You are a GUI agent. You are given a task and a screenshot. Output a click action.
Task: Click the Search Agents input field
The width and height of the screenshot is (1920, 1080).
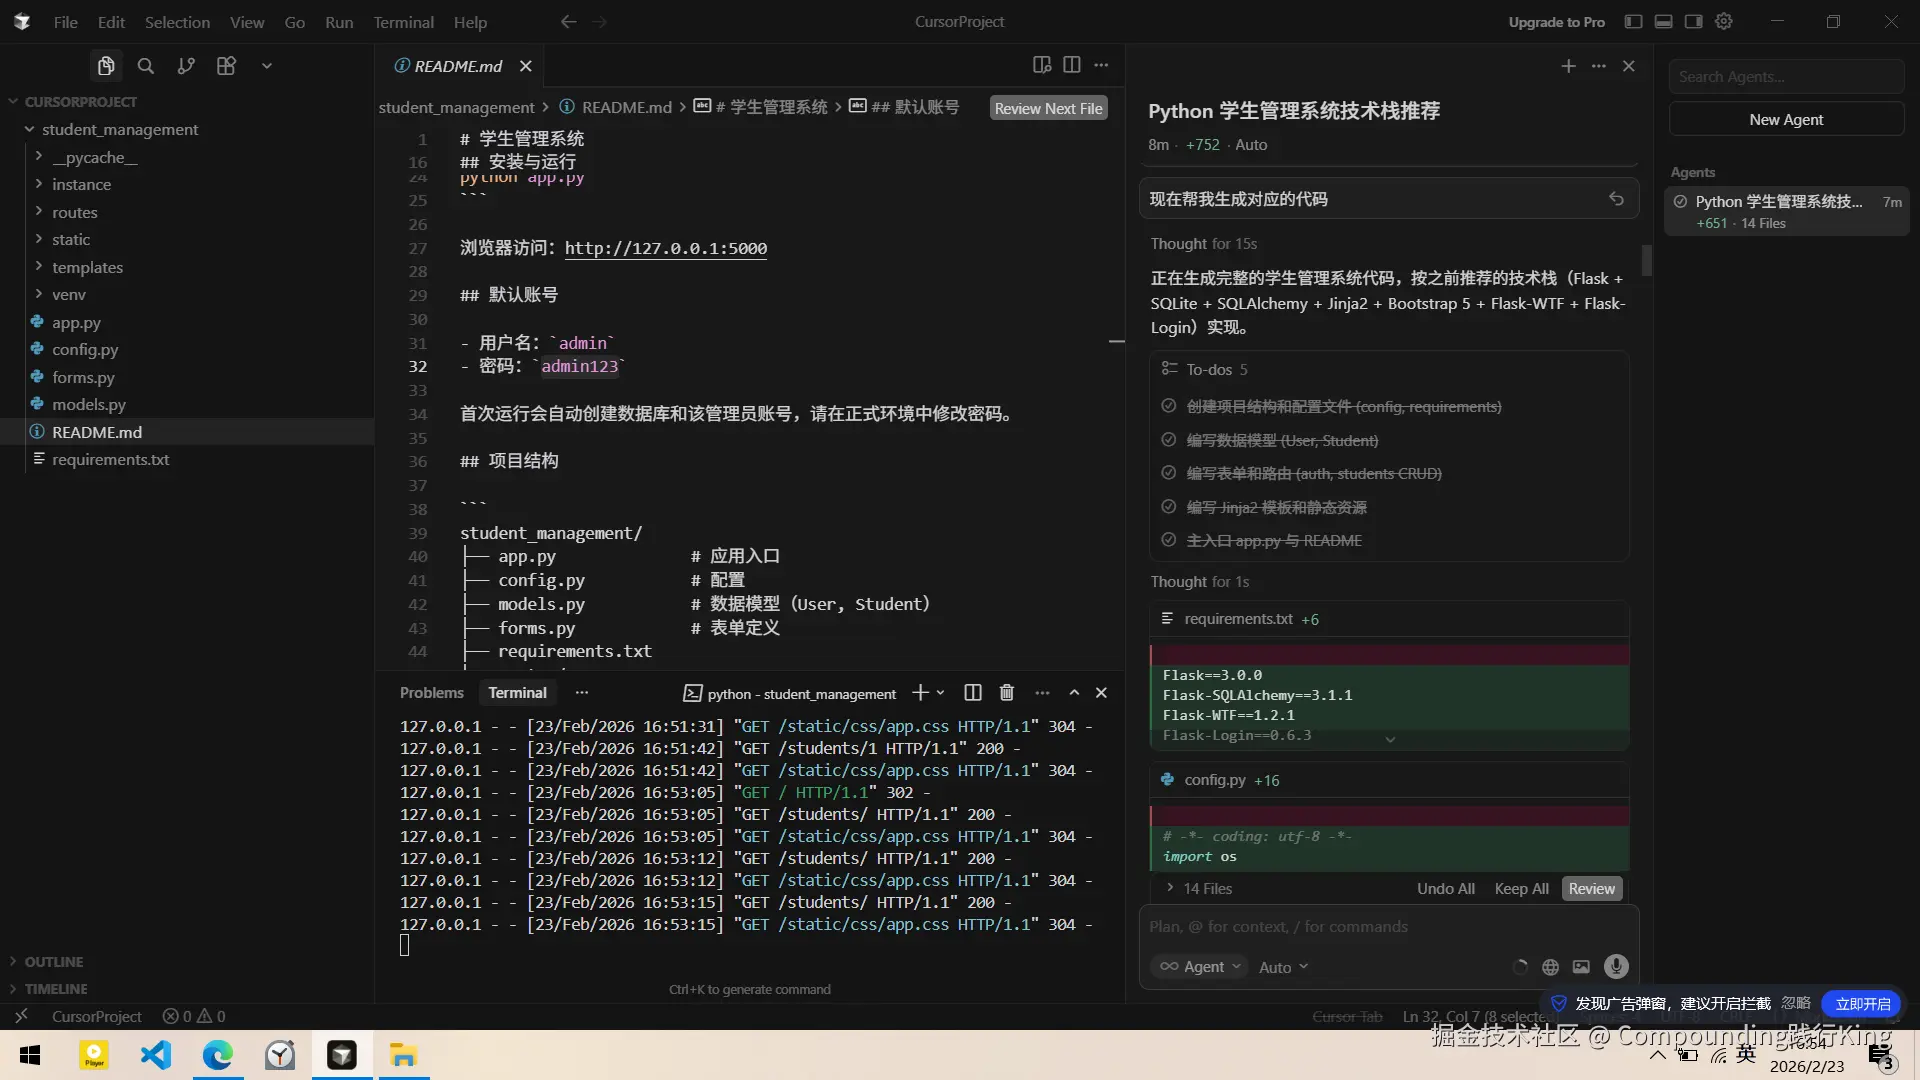coord(1785,77)
